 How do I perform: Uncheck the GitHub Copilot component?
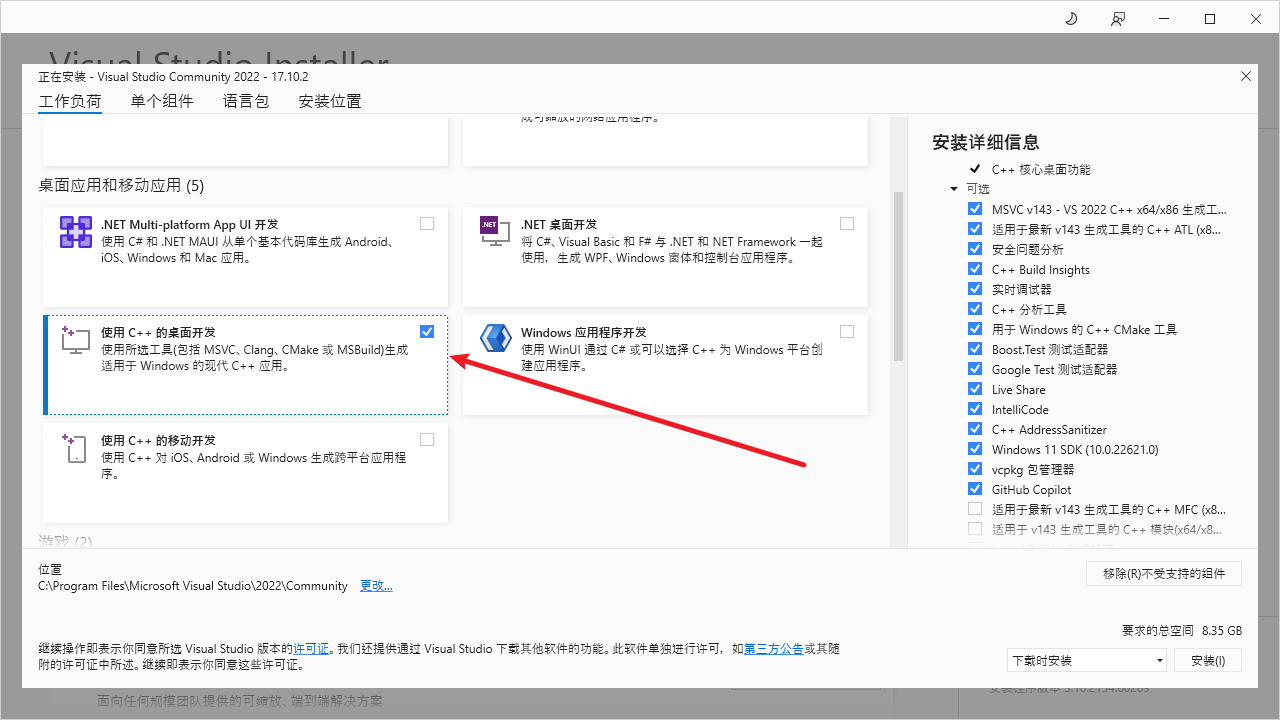(975, 489)
